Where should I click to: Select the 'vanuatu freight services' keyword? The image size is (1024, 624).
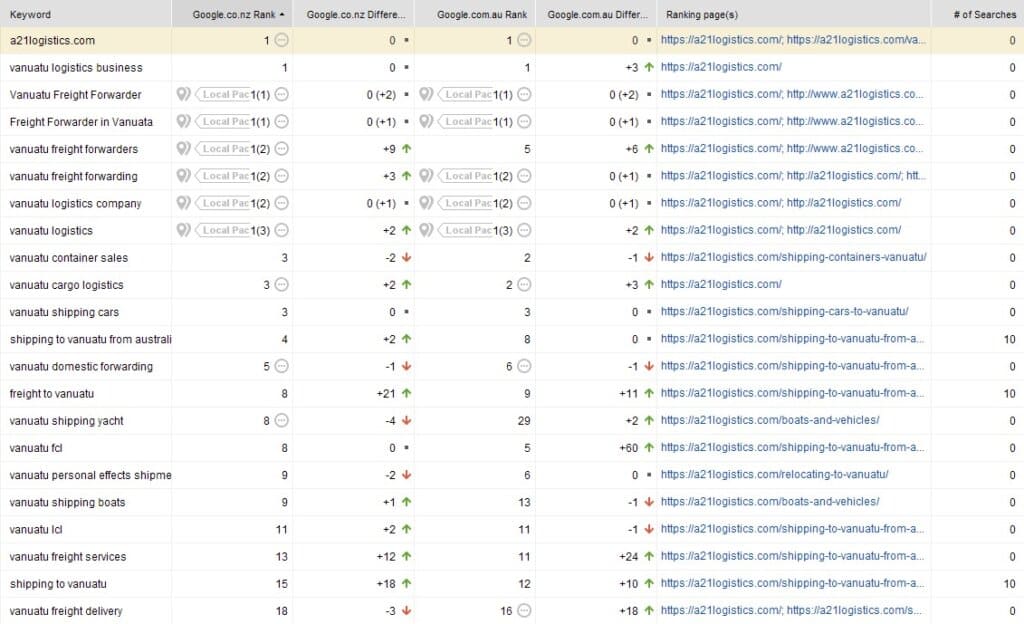pyautogui.click(x=68, y=557)
